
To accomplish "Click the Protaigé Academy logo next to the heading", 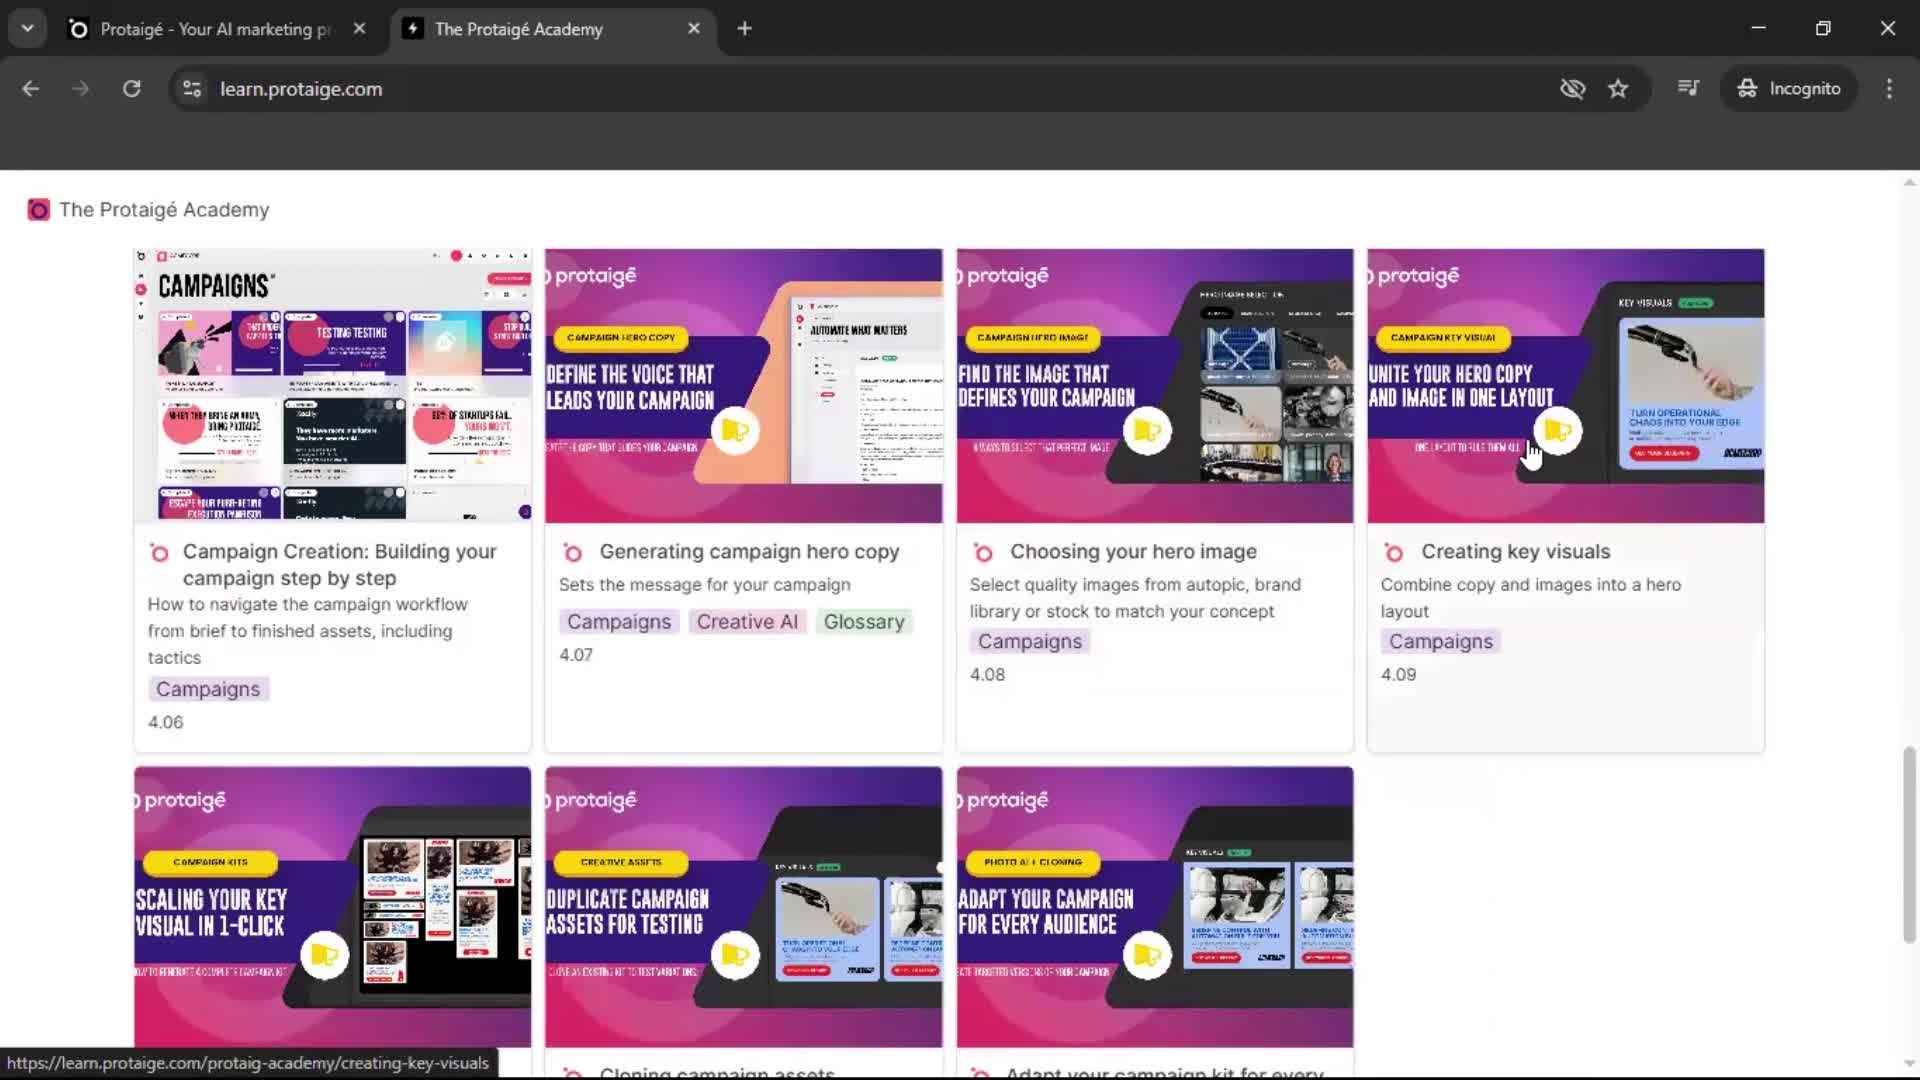I will coord(38,209).
